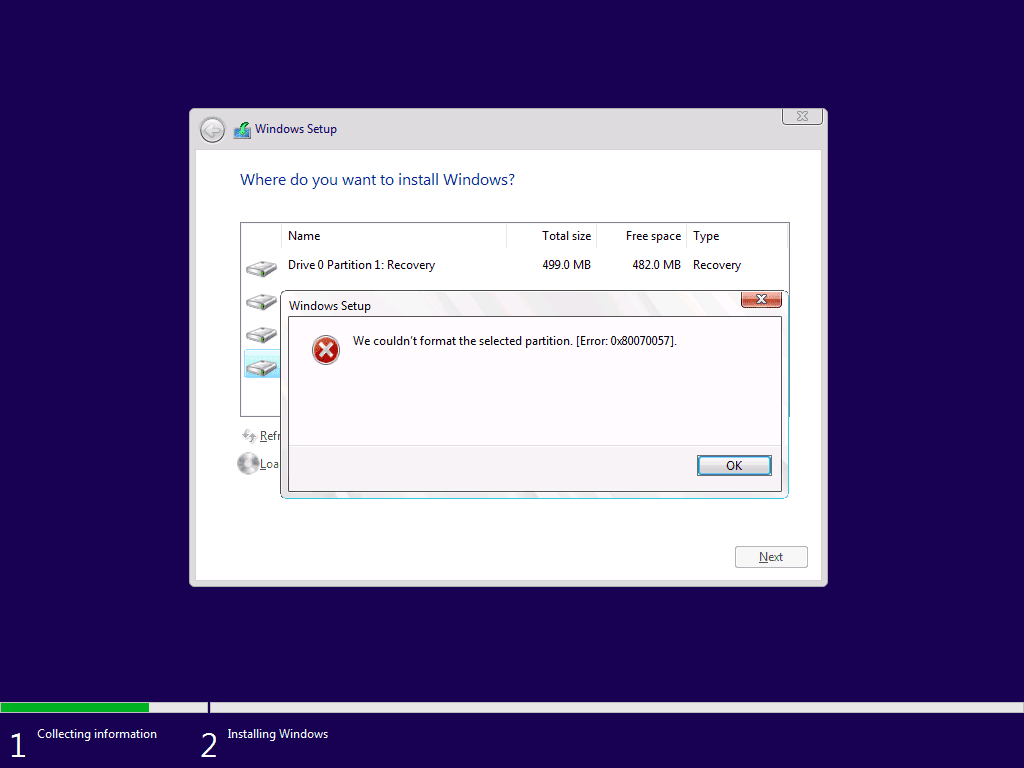Click the circular back navigation button
The height and width of the screenshot is (768, 1024).
[x=212, y=130]
